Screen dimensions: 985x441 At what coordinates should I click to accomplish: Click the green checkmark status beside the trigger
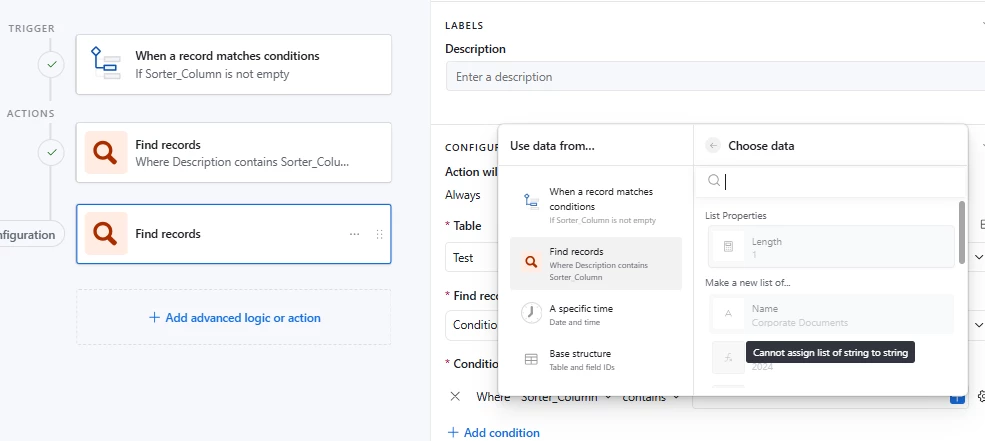point(50,65)
